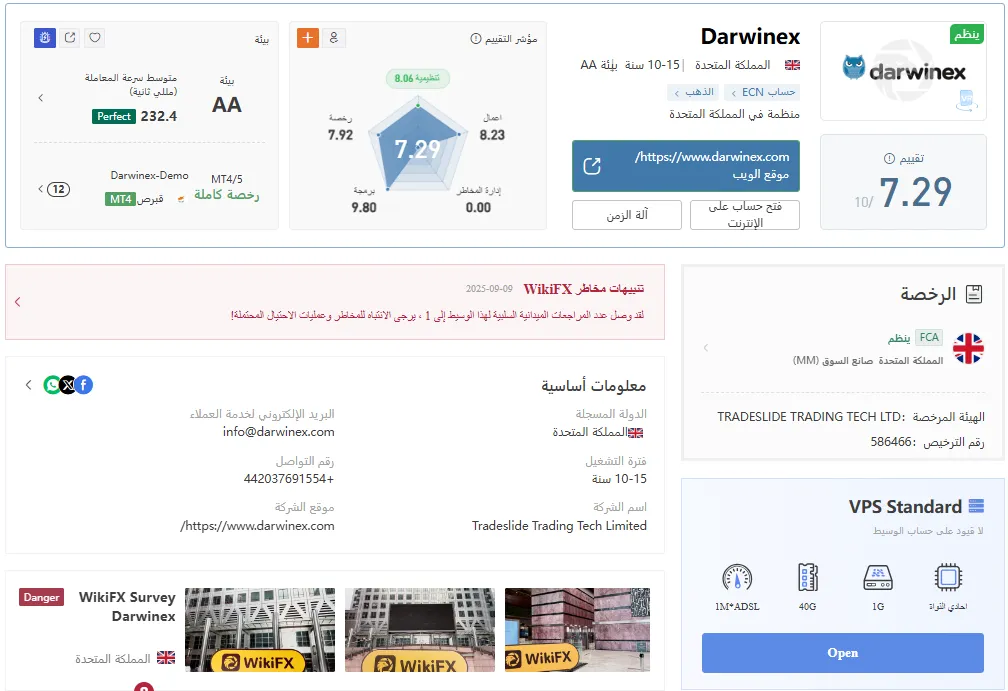Click the heart favorite icon
This screenshot has height=691, width=1008.
[x=94, y=38]
